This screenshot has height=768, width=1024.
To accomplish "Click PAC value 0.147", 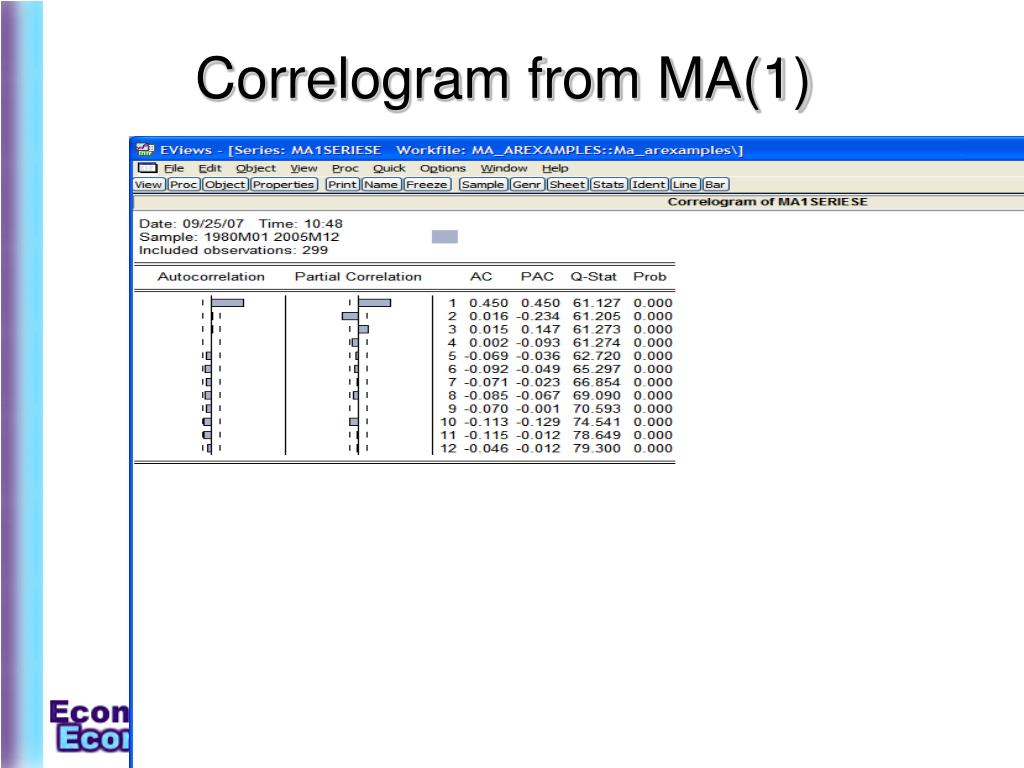I will pos(540,329).
